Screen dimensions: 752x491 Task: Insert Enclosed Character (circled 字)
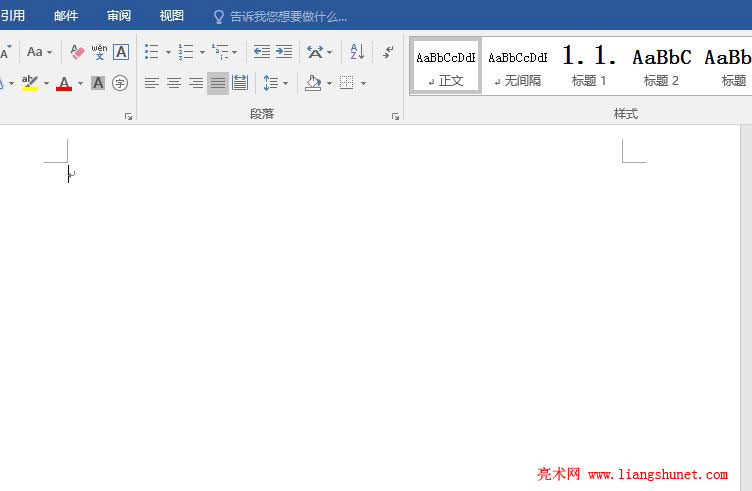tap(120, 83)
